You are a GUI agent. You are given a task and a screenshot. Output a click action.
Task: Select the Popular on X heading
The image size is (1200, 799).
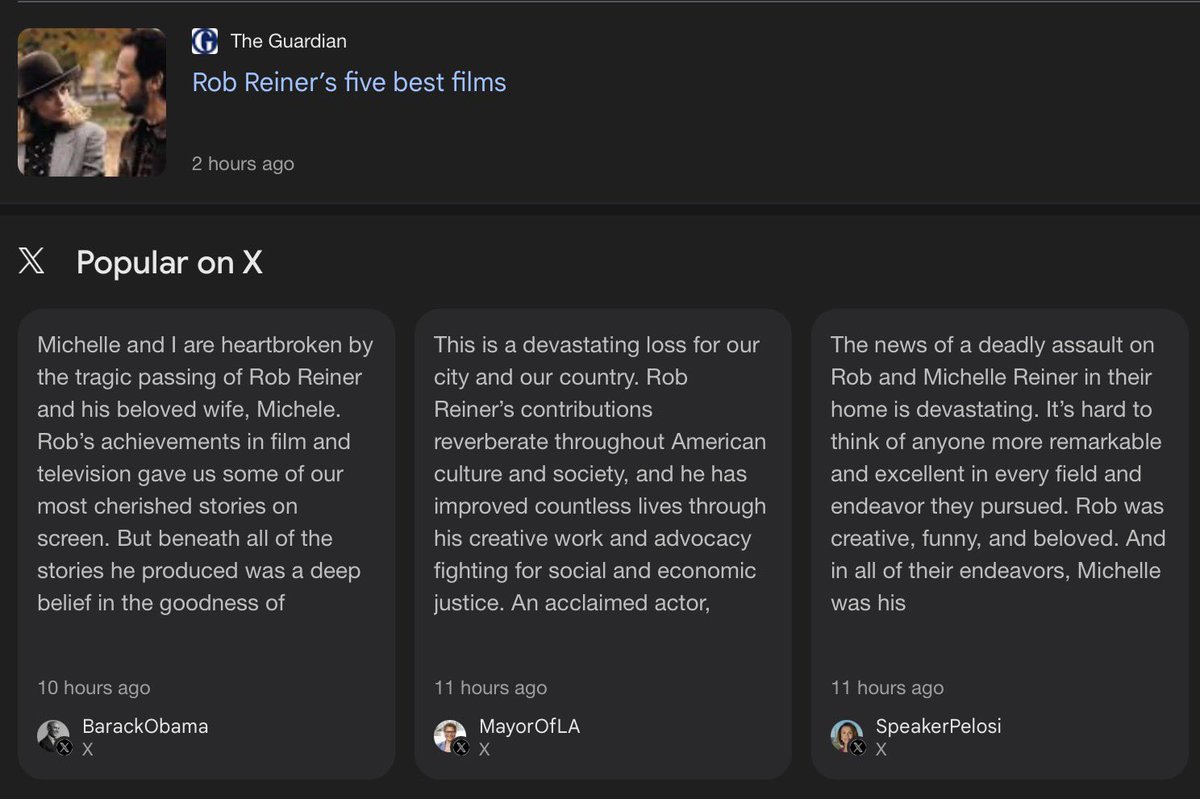tap(169, 262)
